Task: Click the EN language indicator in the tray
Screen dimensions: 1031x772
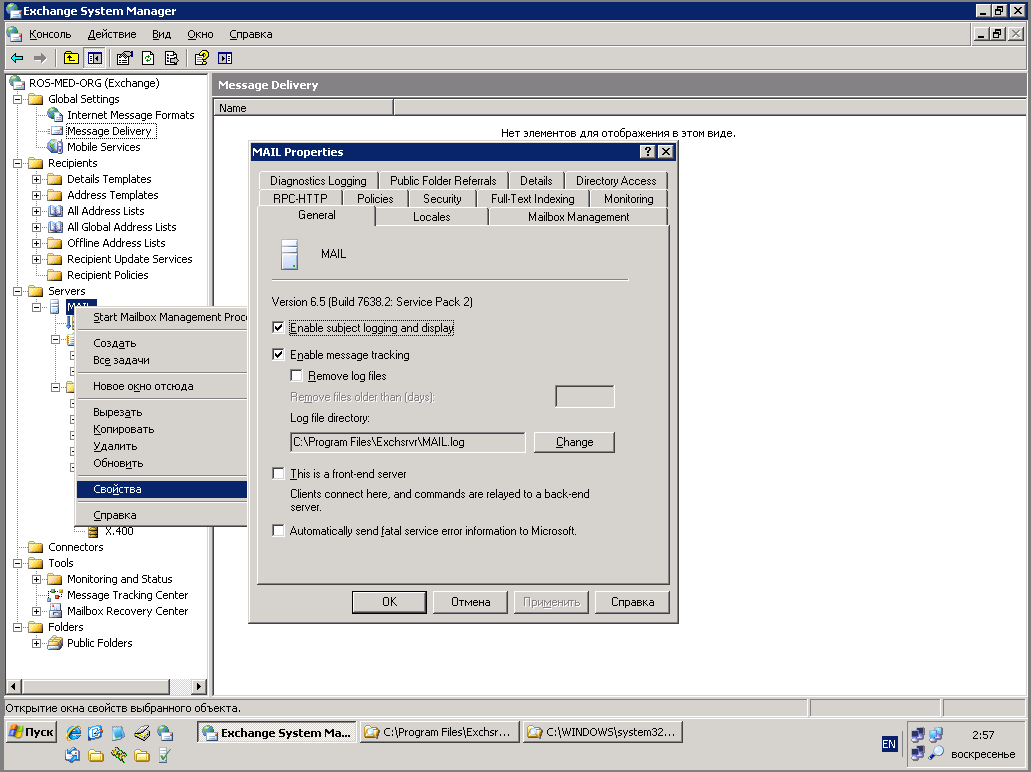Action: pyautogui.click(x=889, y=744)
